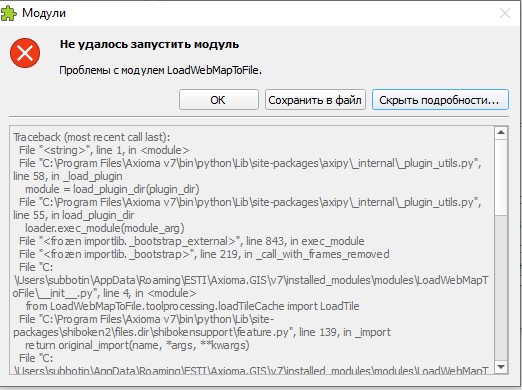Screen dimensions: 522x390
Task: Click line return original_import(name, *args, **kwargs)
Action: [x=137, y=345]
